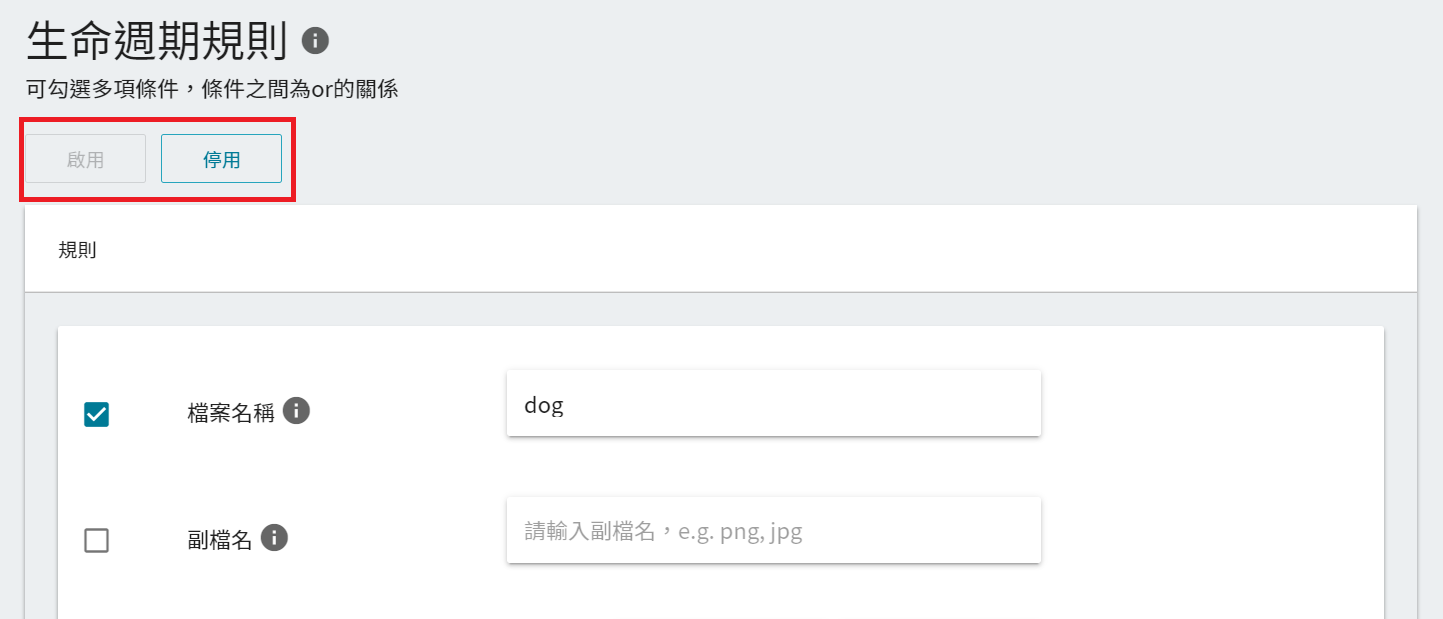The image size is (1443, 619).
Task: Click the 停用 button
Action: pos(221,159)
